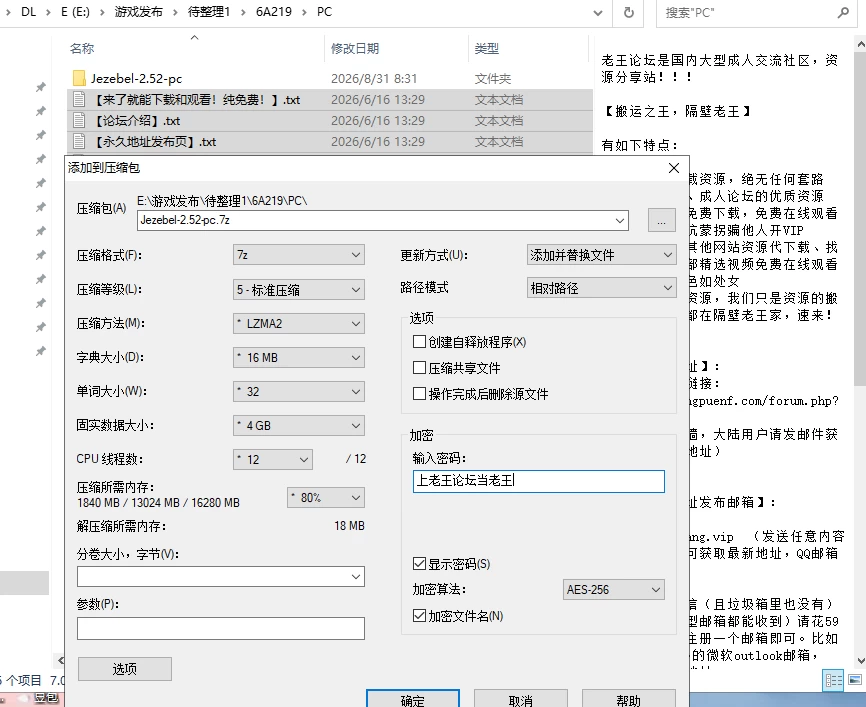866x707 pixels.
Task: Open 路径模式 相对路径 dropdown
Action: coord(601,288)
